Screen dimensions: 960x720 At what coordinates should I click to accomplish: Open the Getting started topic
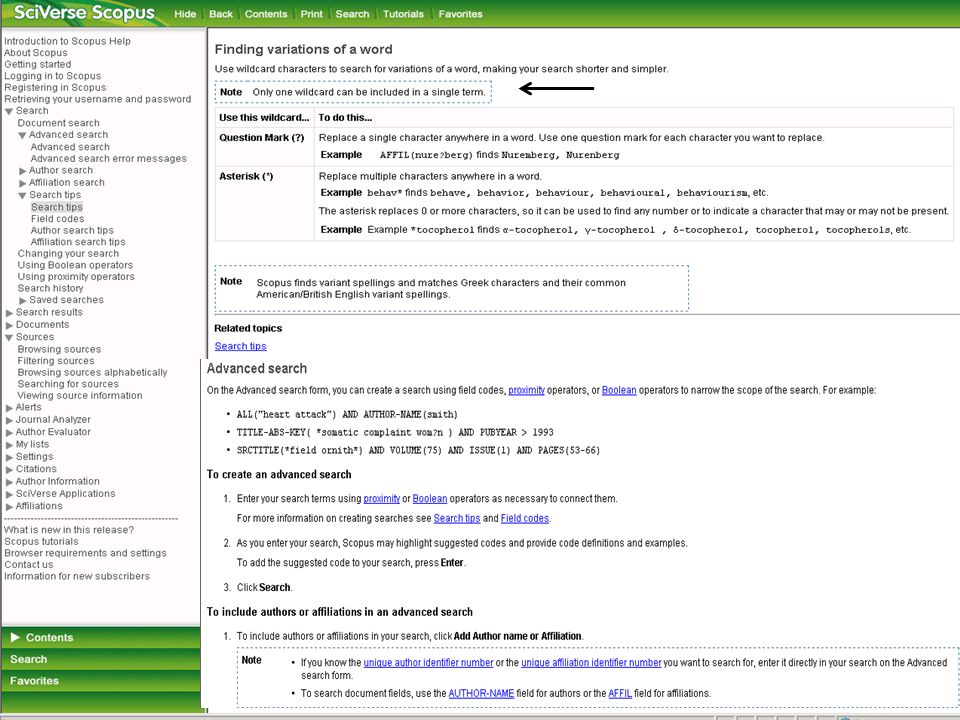pyautogui.click(x=37, y=64)
